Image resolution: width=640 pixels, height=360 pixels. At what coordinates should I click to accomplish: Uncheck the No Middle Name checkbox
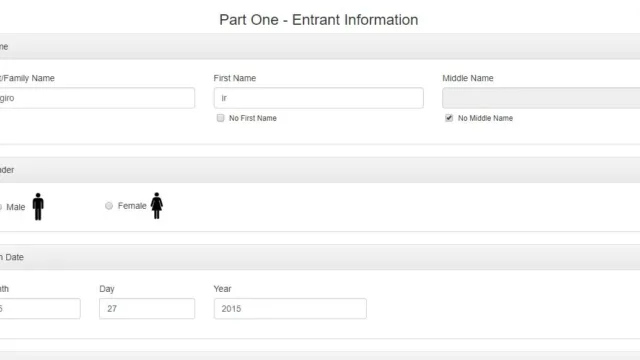click(x=449, y=118)
